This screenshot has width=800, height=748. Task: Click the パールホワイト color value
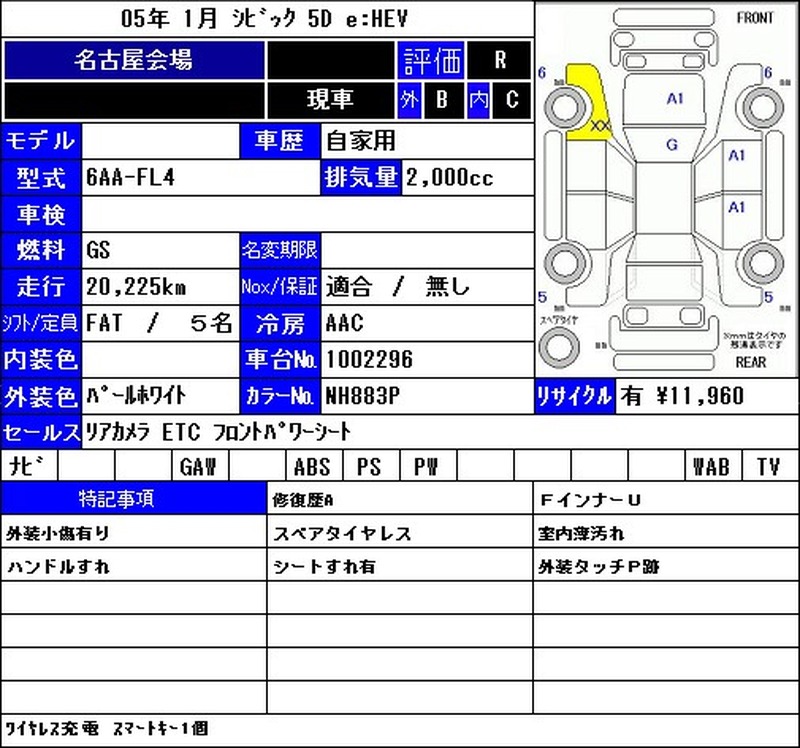[136, 396]
